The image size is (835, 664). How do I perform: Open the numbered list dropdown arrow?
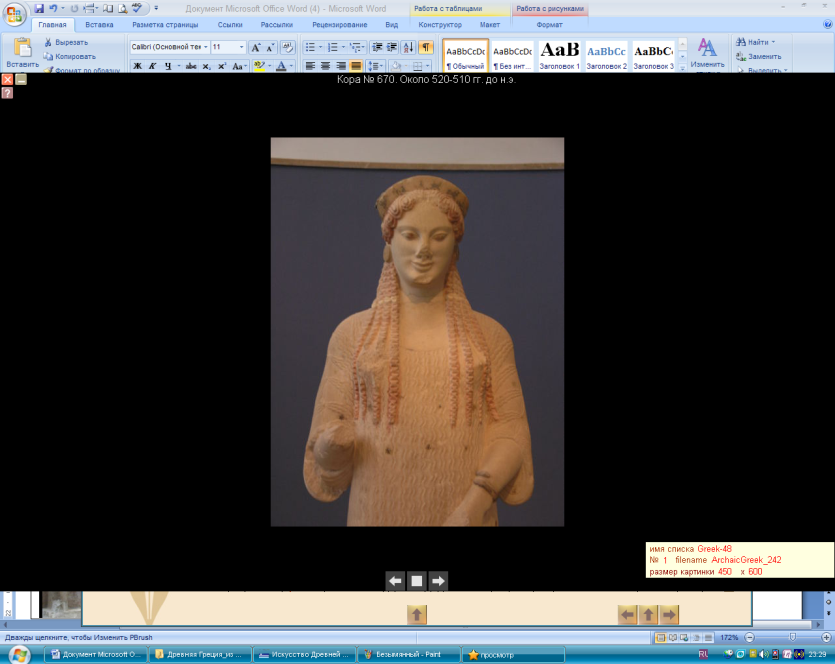[x=343, y=47]
